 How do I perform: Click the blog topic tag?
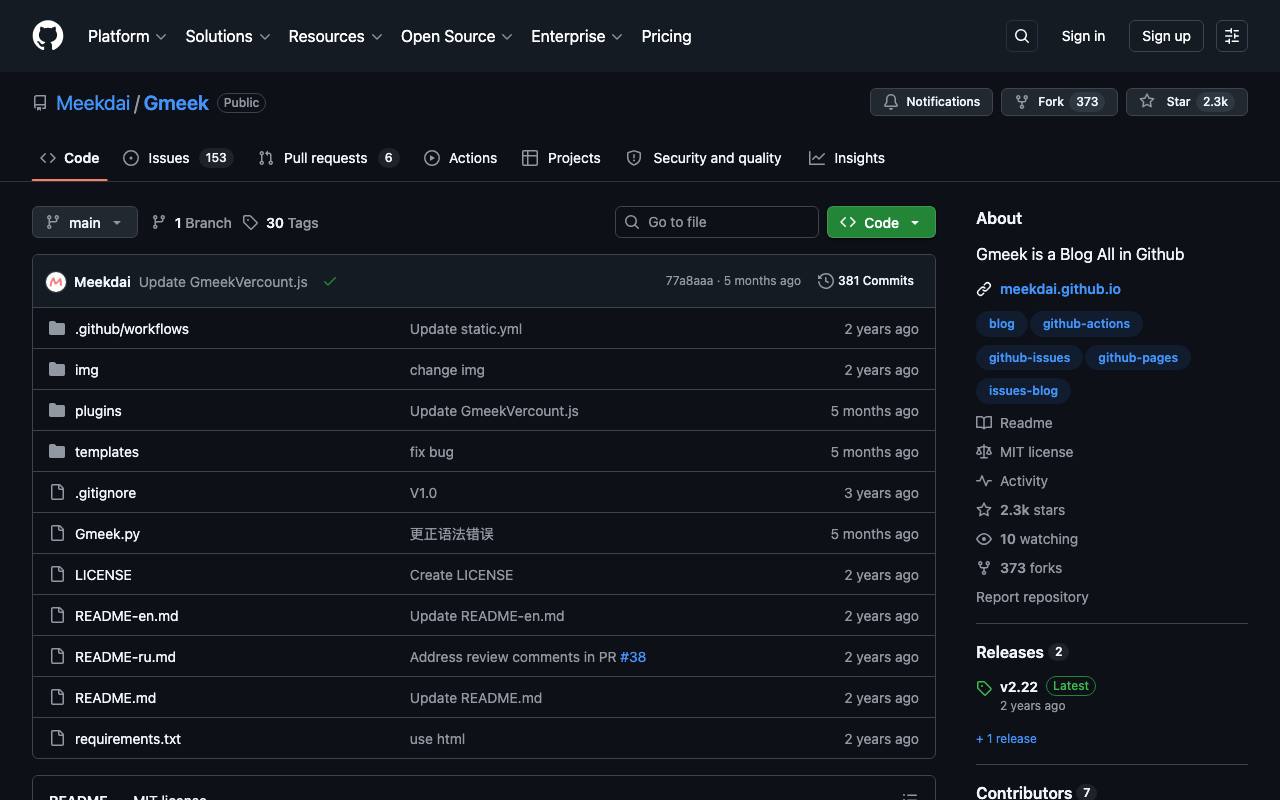pos(1001,324)
